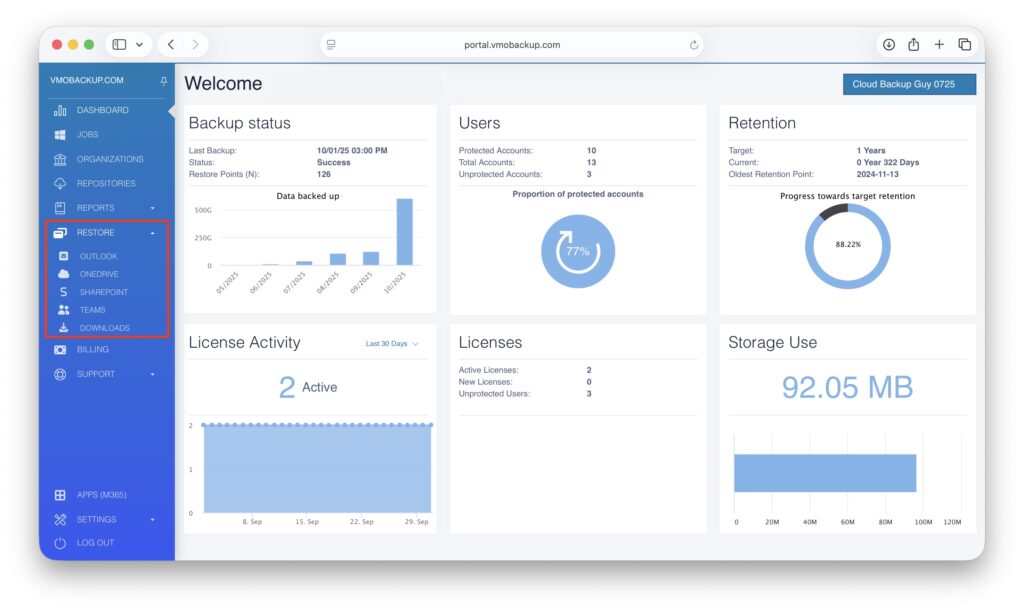Click the Organizations building icon
Screen dimensions: 1024x612
tap(60, 159)
